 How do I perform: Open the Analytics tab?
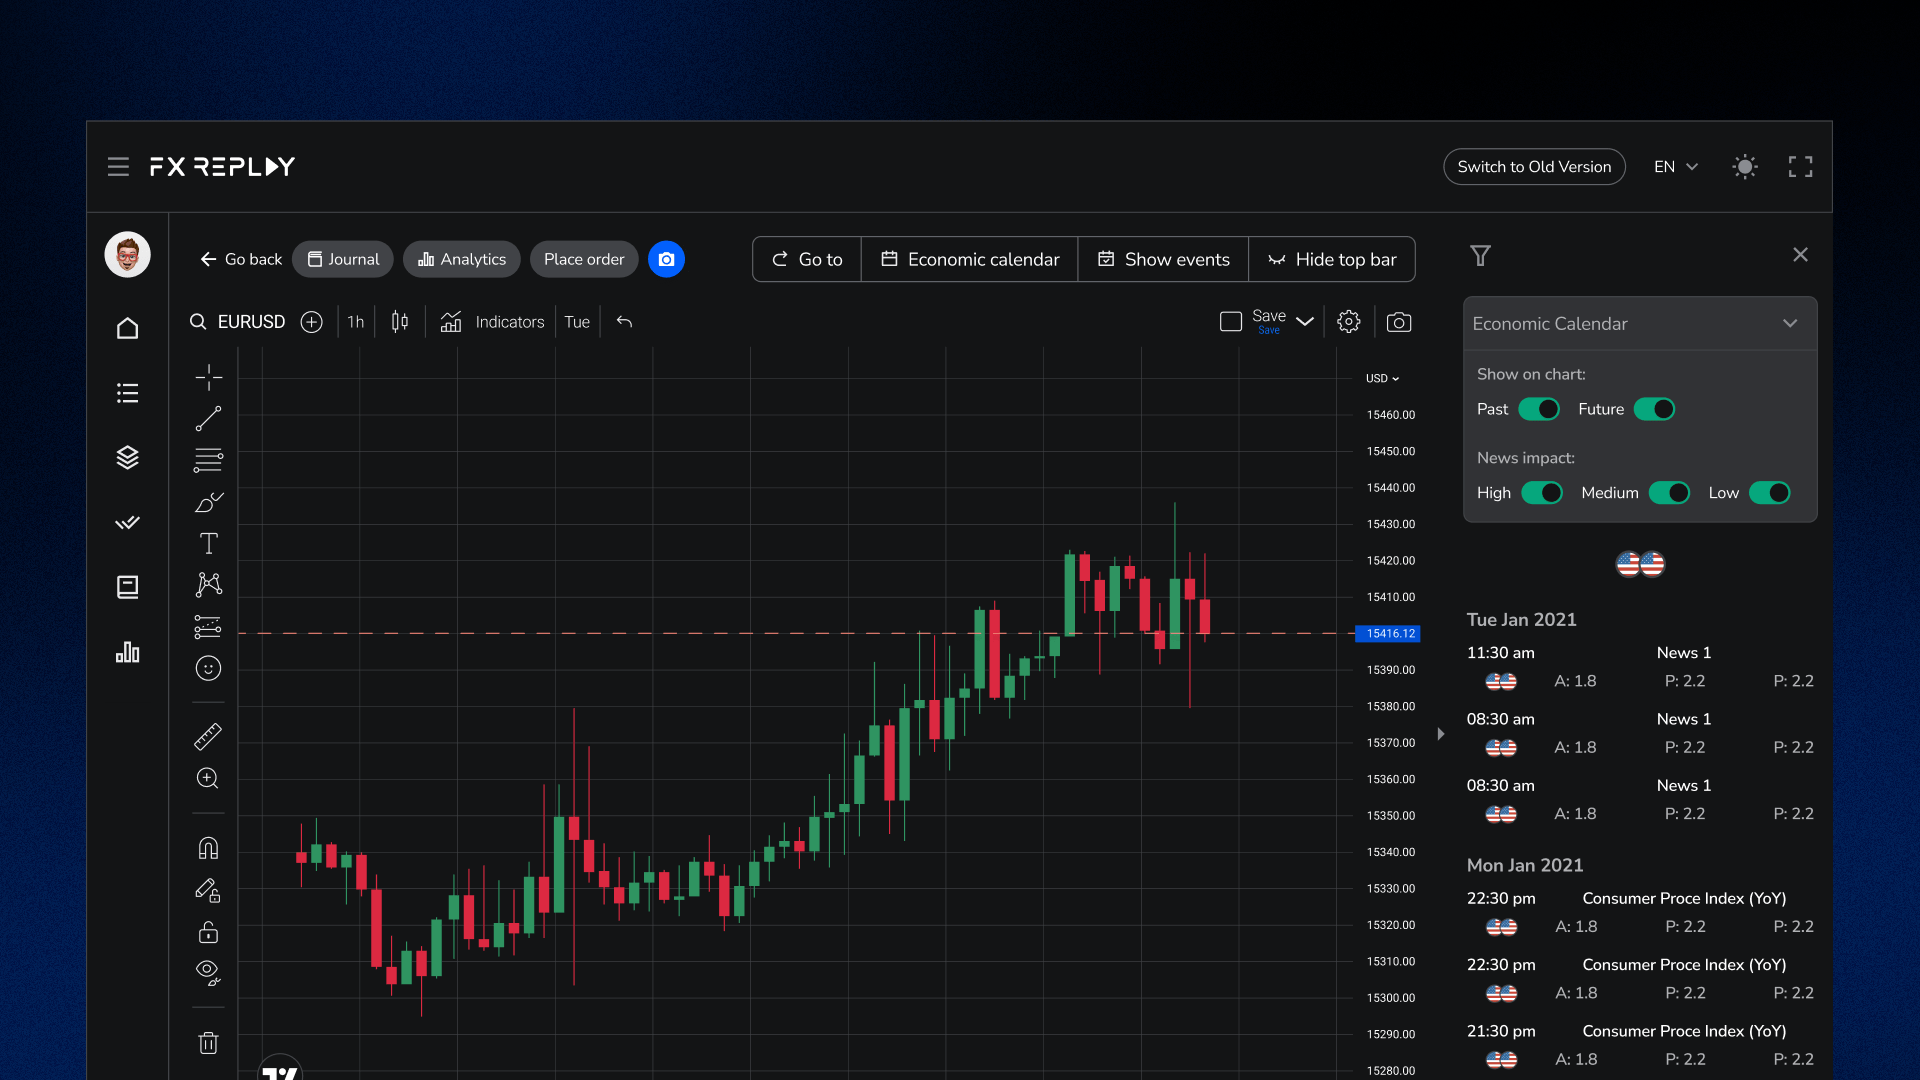tap(462, 259)
